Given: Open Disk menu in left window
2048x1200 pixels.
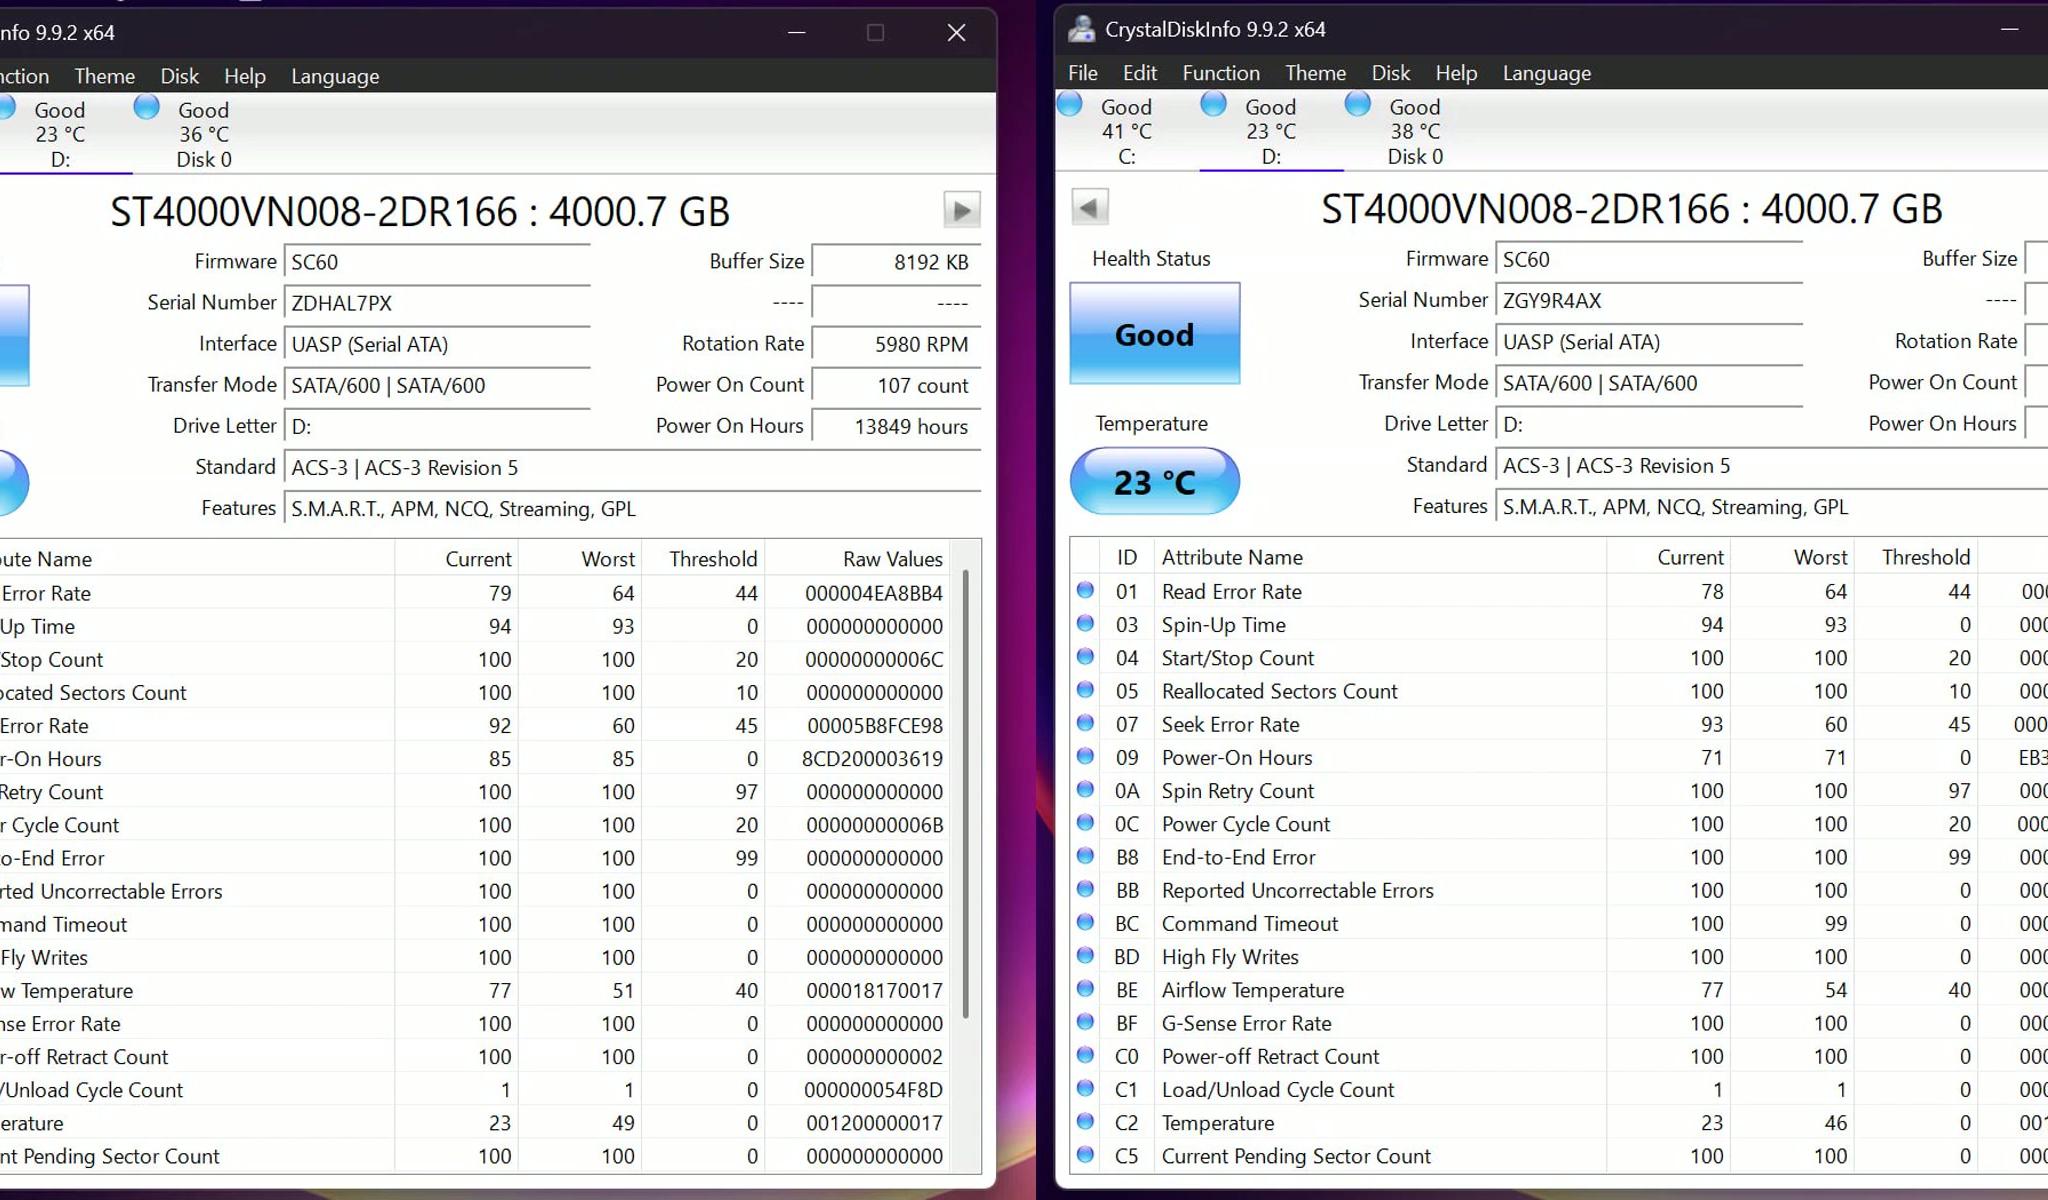Looking at the screenshot, I should click(x=179, y=76).
